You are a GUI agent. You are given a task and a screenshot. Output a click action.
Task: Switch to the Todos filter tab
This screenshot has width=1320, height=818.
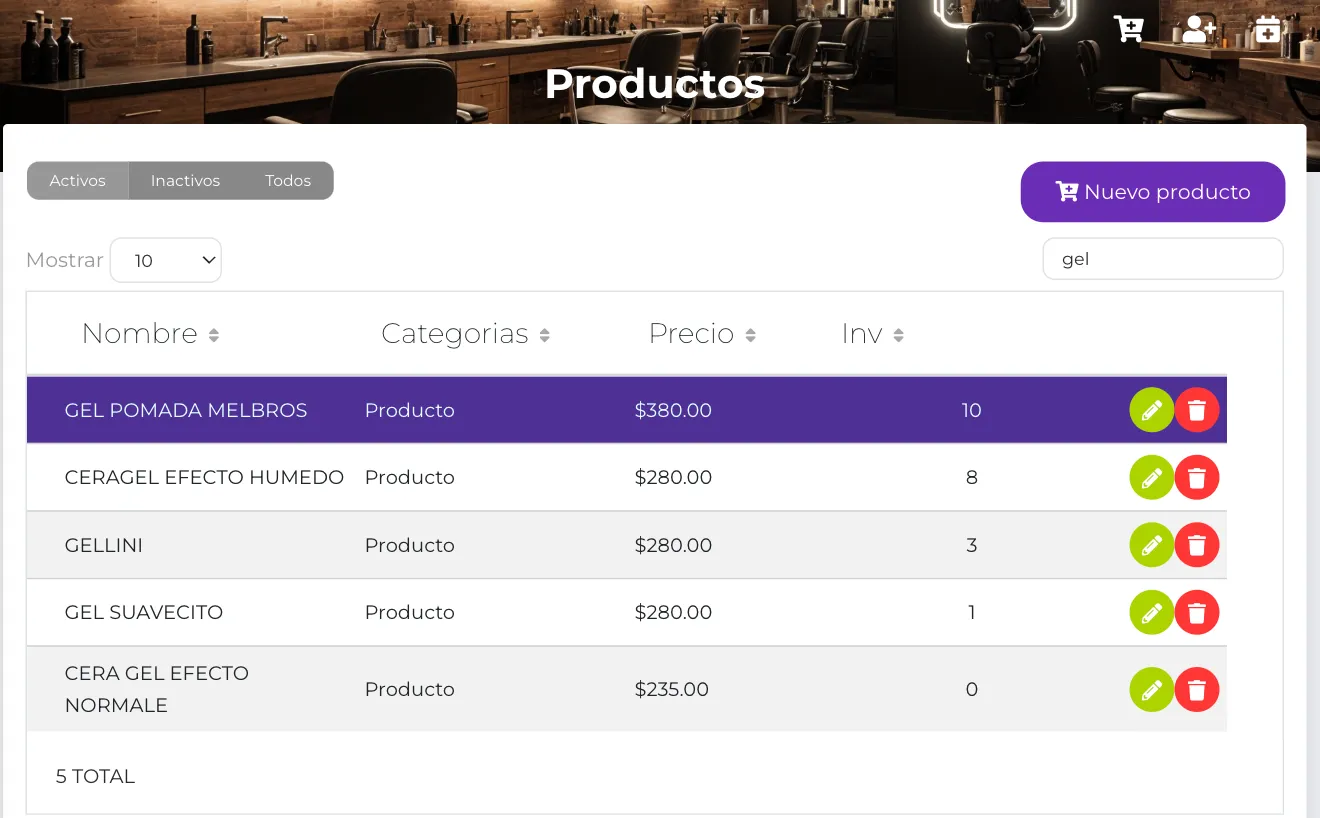click(288, 180)
